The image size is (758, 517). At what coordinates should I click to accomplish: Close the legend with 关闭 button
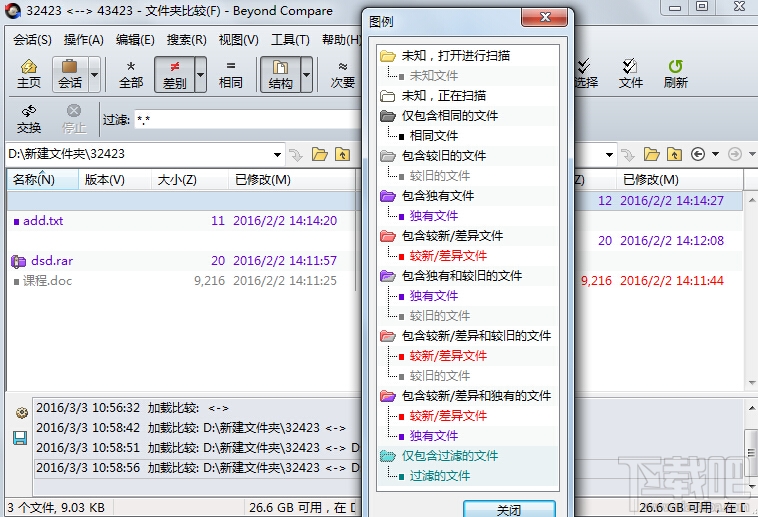click(x=509, y=509)
